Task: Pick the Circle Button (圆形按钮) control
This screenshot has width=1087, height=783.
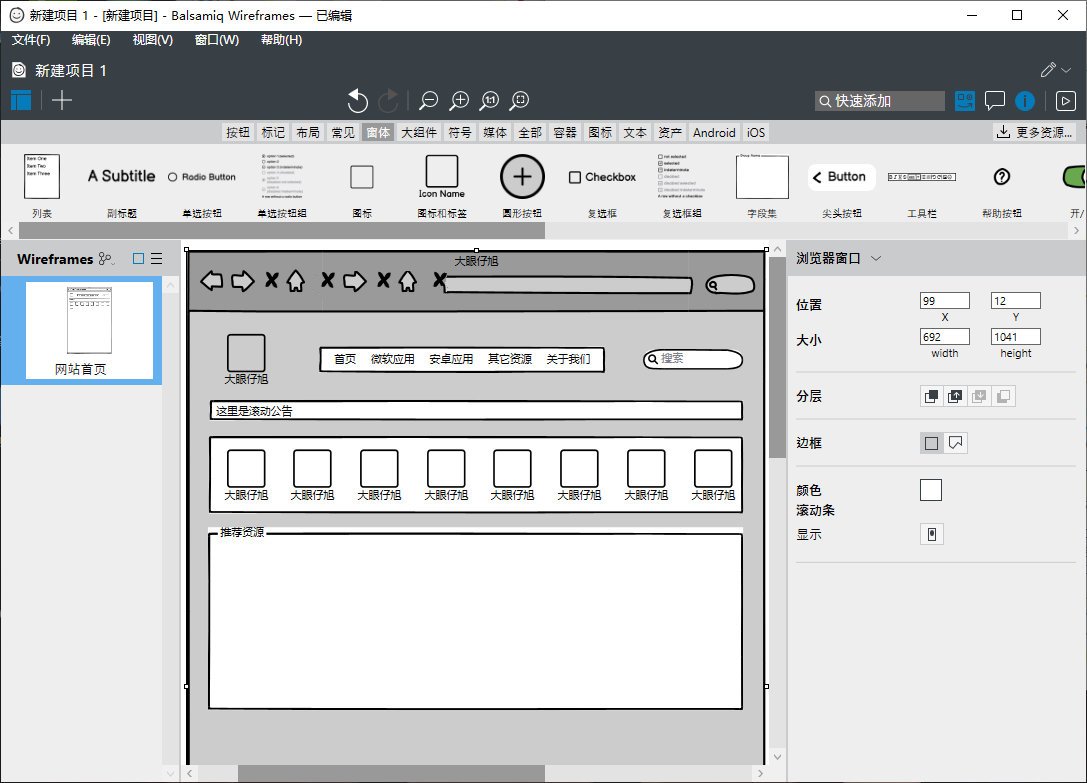Action: point(522,177)
